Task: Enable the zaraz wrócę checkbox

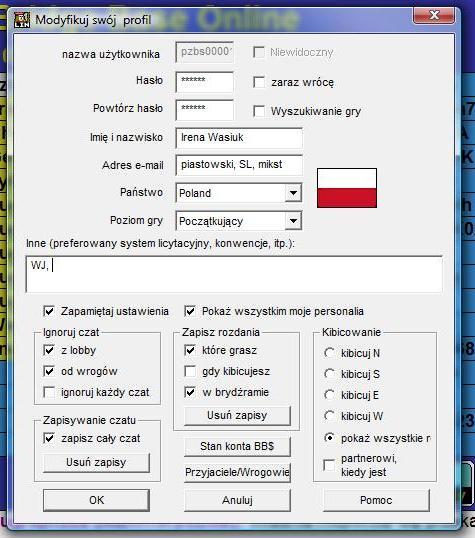Action: [259, 82]
